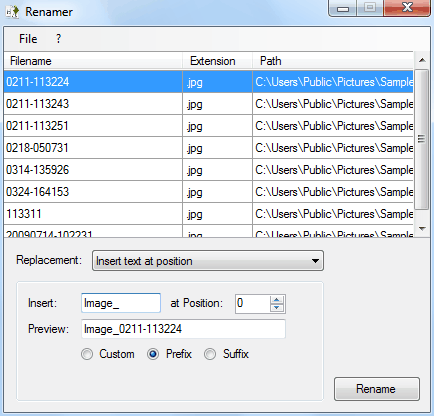This screenshot has width=434, height=416.
Task: Sort by Extension column header
Action: [x=217, y=61]
